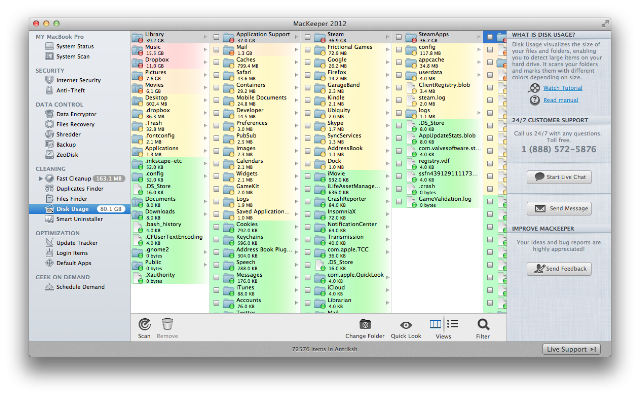
Task: Select the red-highlighted Dropbox folder row
Action: [x=169, y=62]
